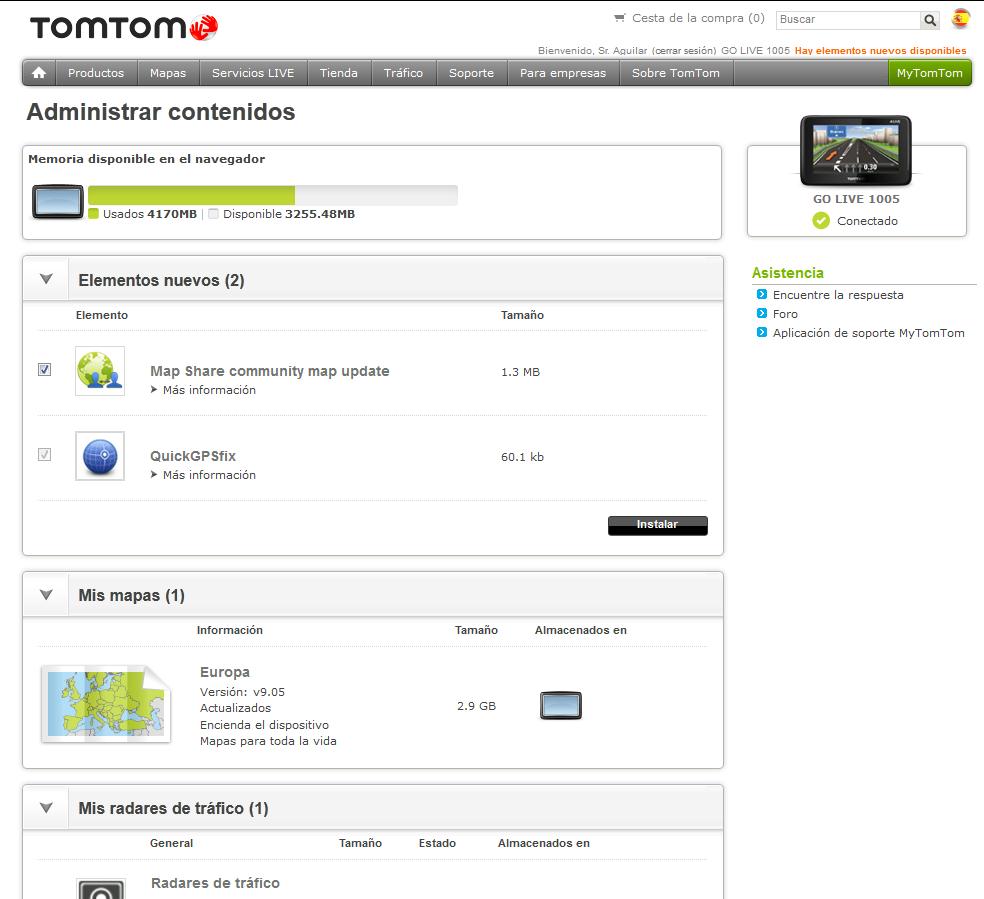The image size is (984, 899).
Task: Collapse the Mis radares de tráfico section
Action: click(46, 808)
